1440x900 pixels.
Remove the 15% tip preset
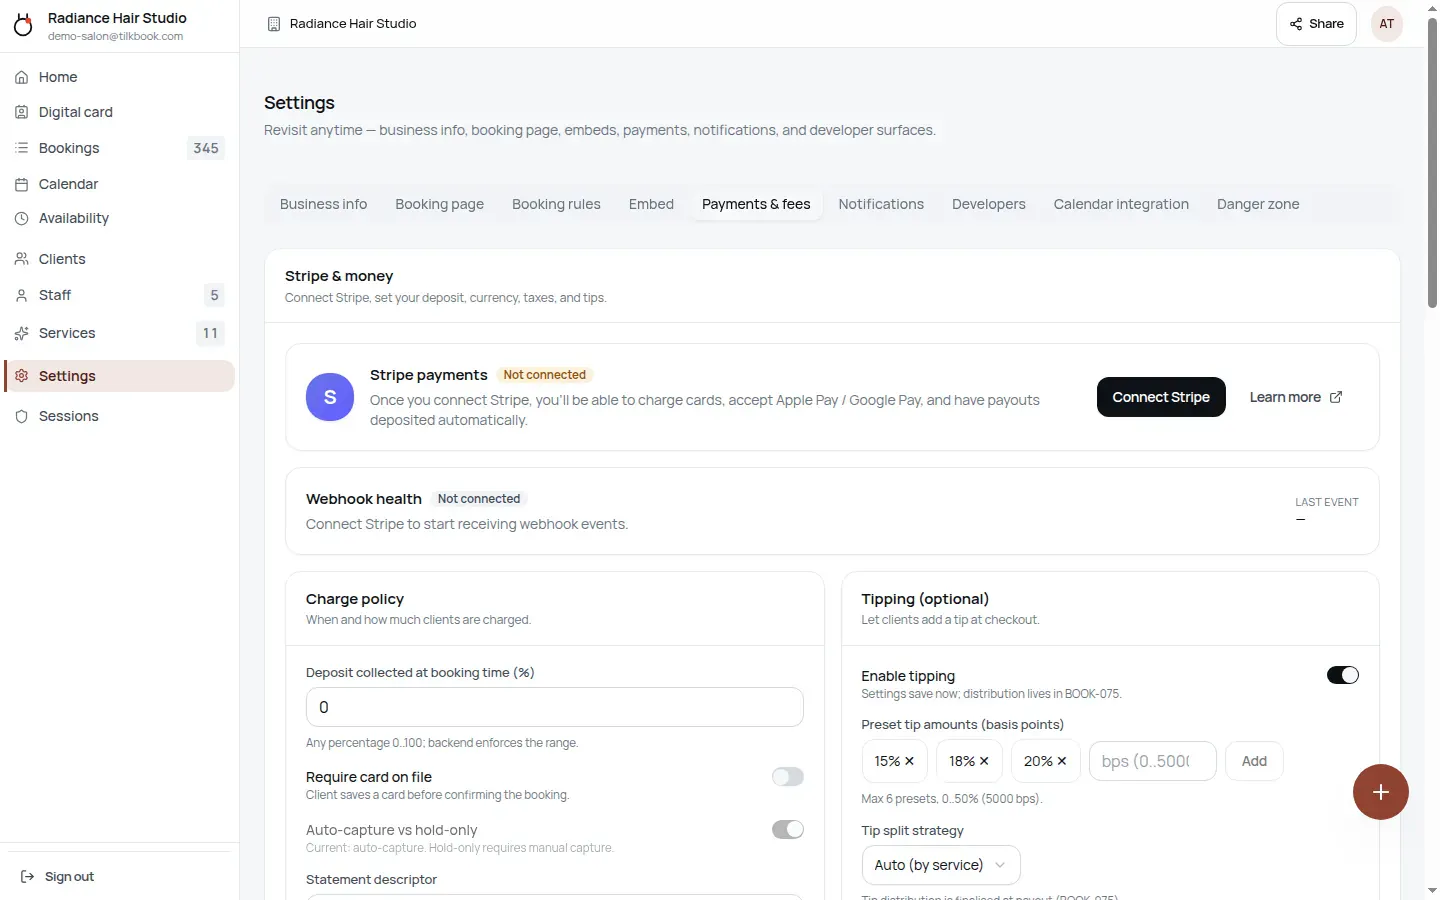click(x=909, y=761)
